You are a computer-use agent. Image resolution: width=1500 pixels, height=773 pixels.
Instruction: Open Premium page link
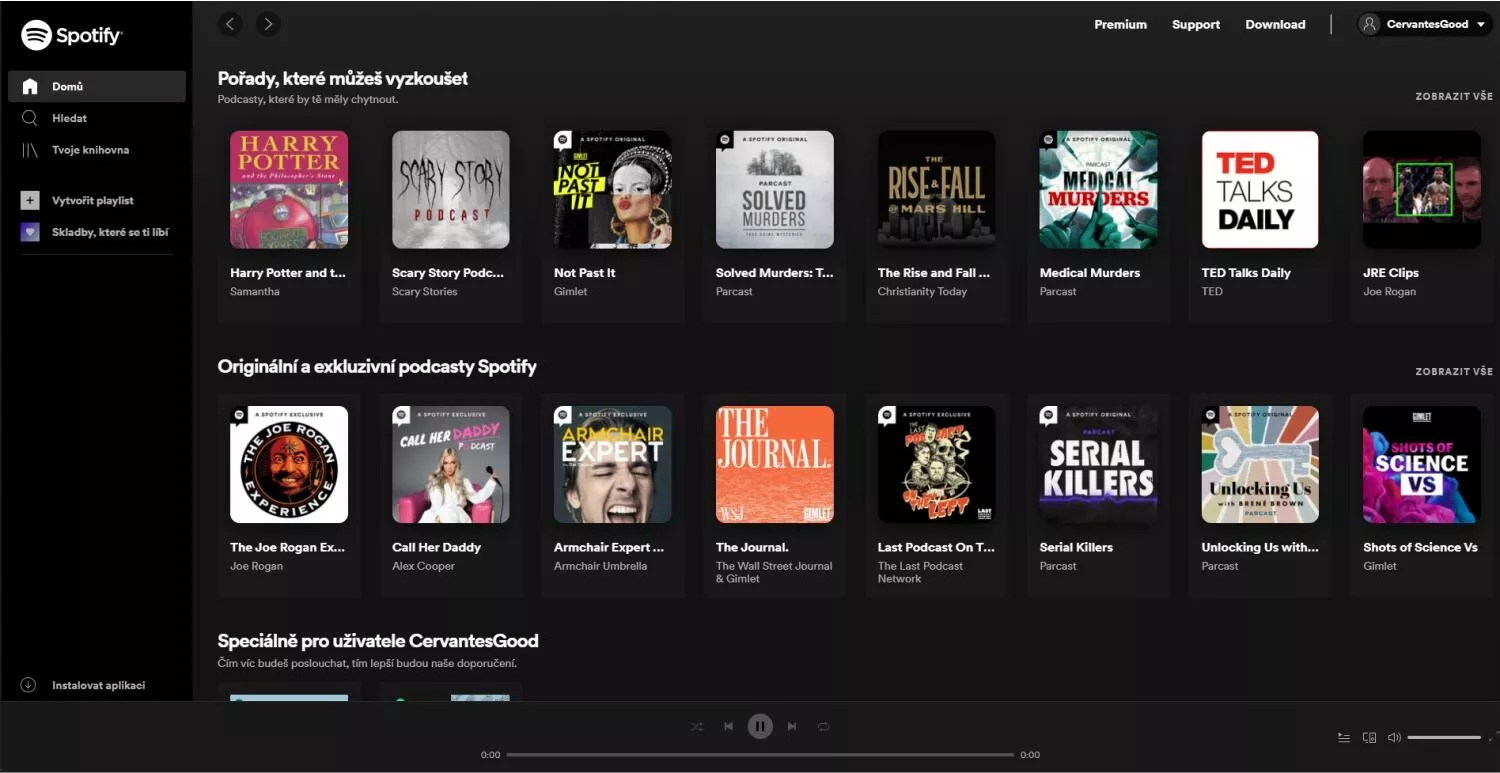(x=1120, y=24)
